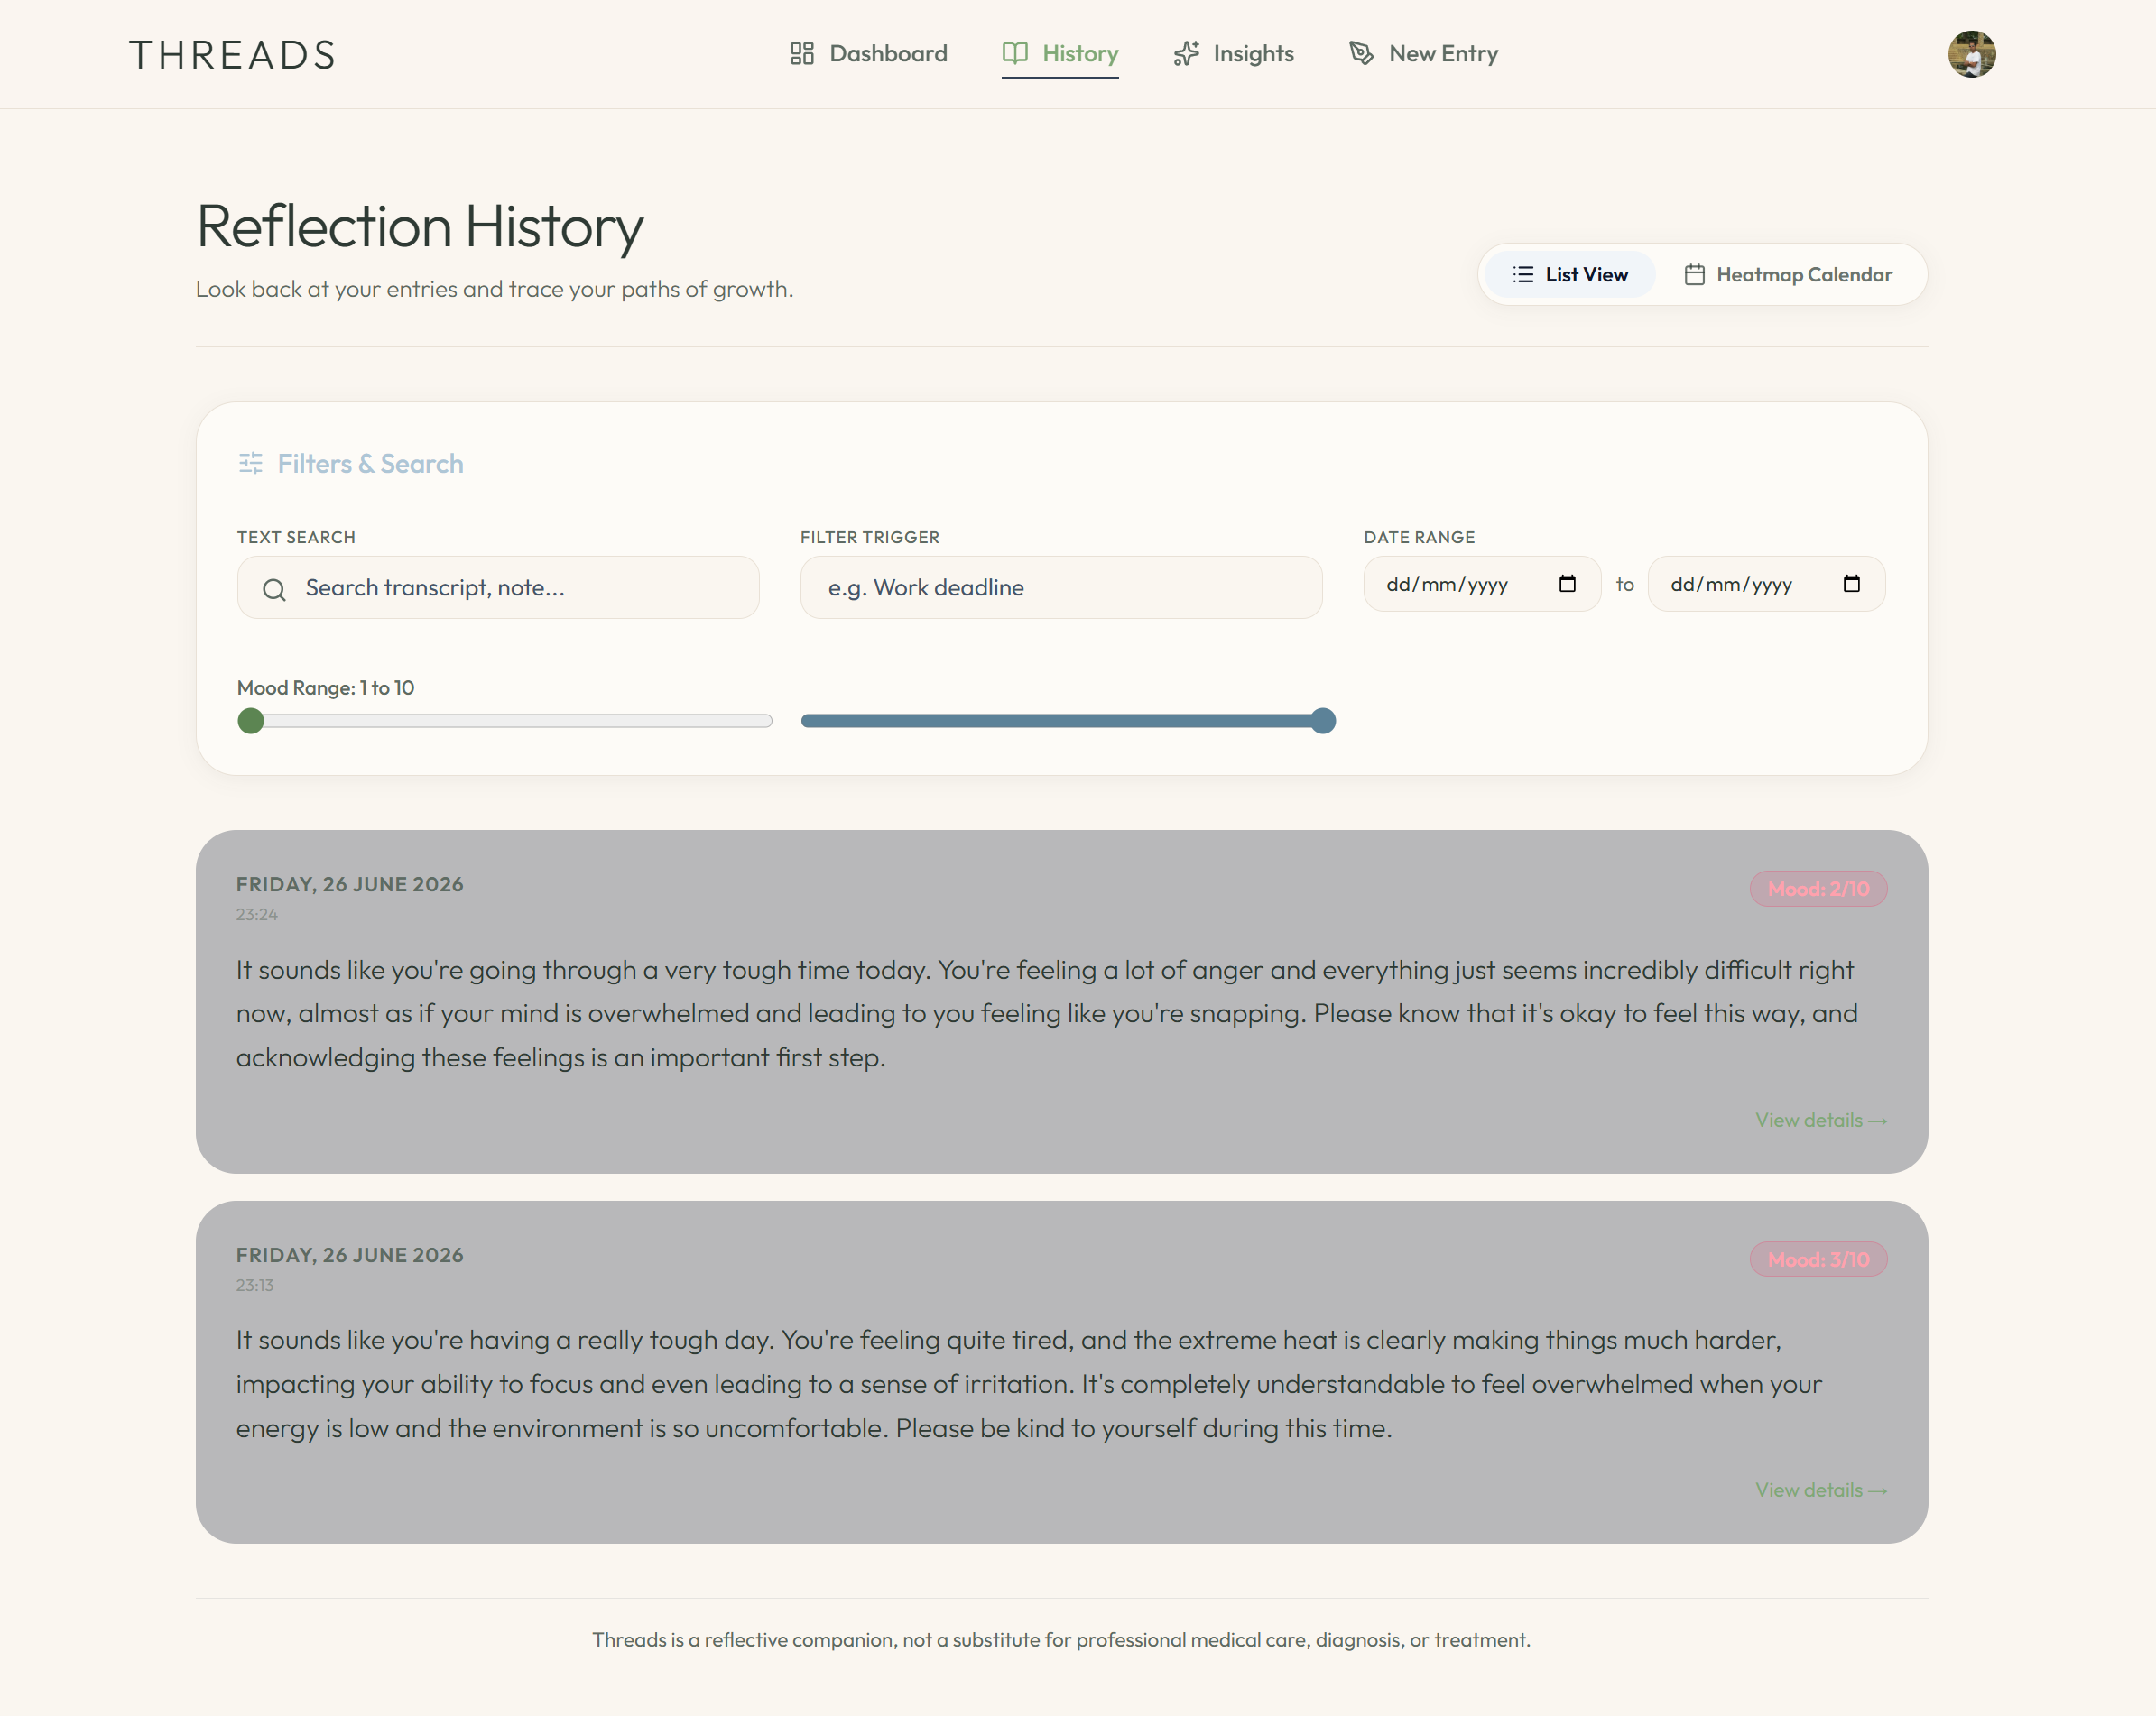Screen dimensions: 2156x1716
Task: Click the Insights sparkle icon
Action: point(1186,53)
